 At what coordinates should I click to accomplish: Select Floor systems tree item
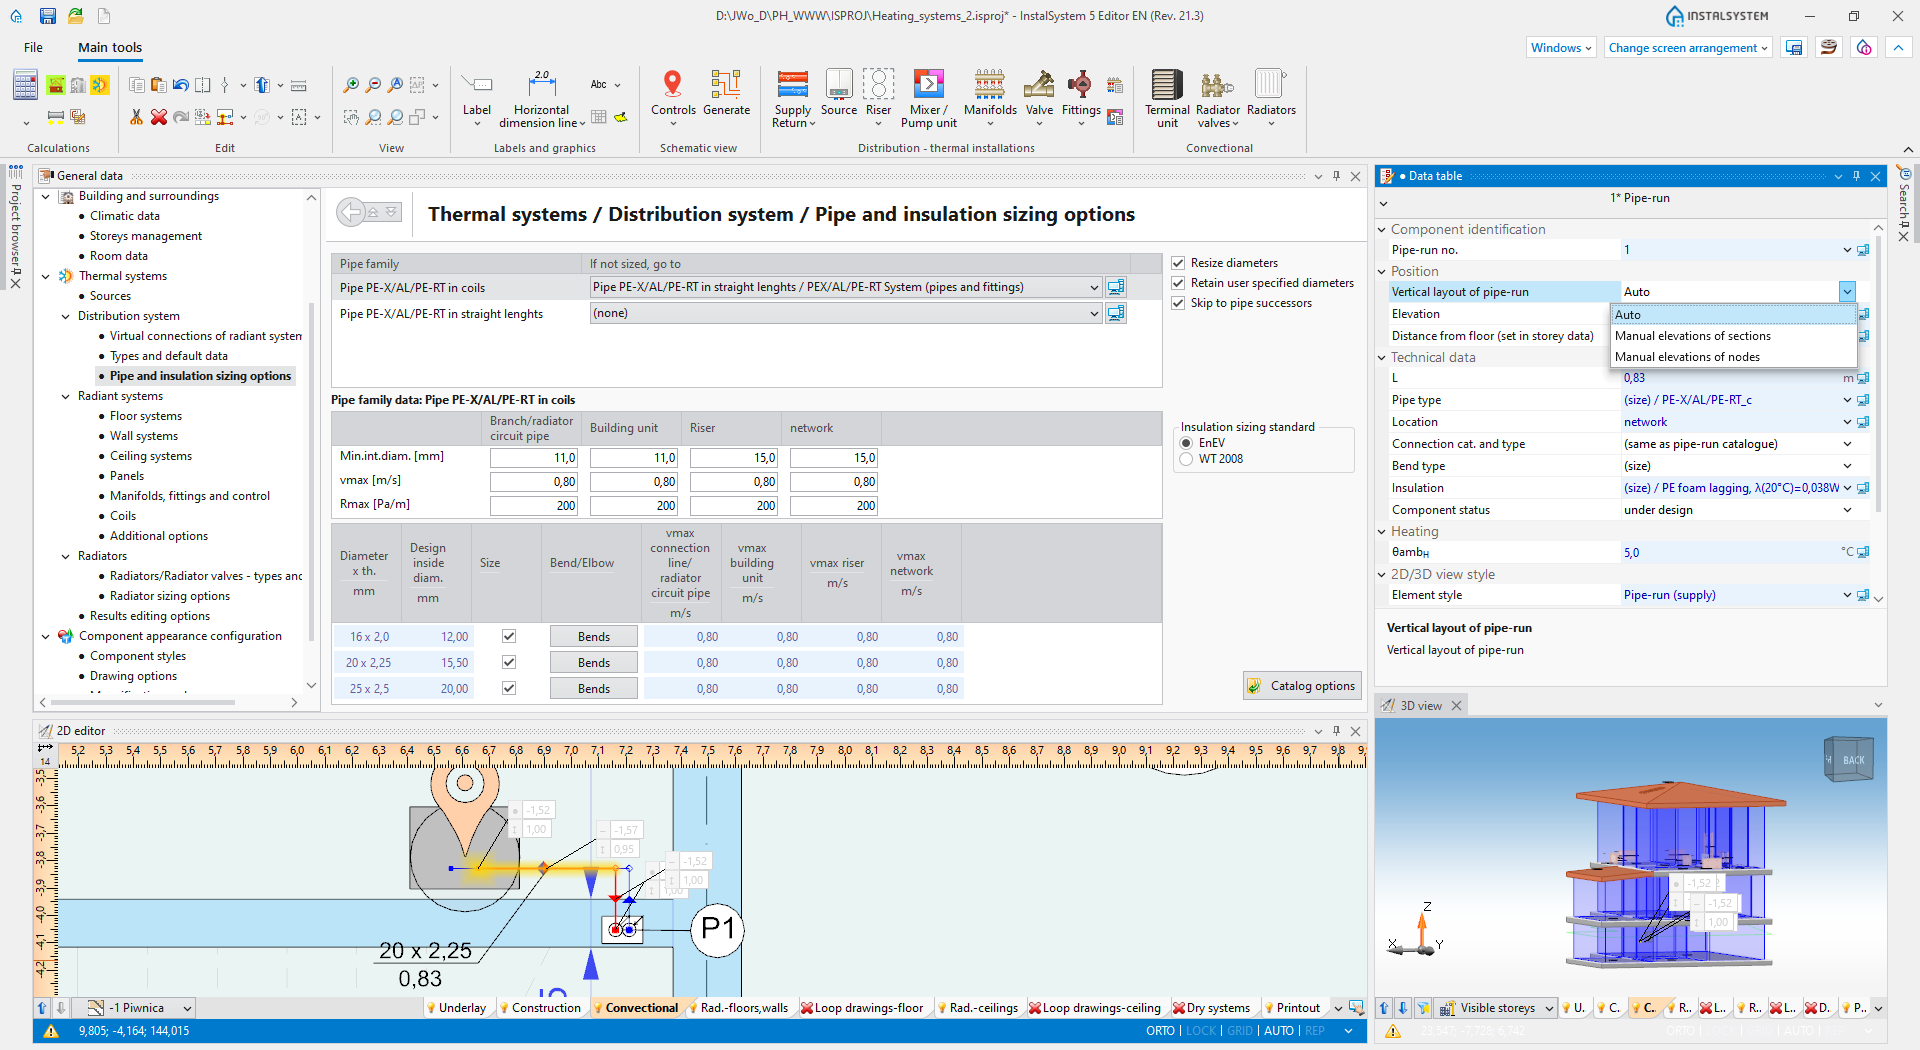146,416
